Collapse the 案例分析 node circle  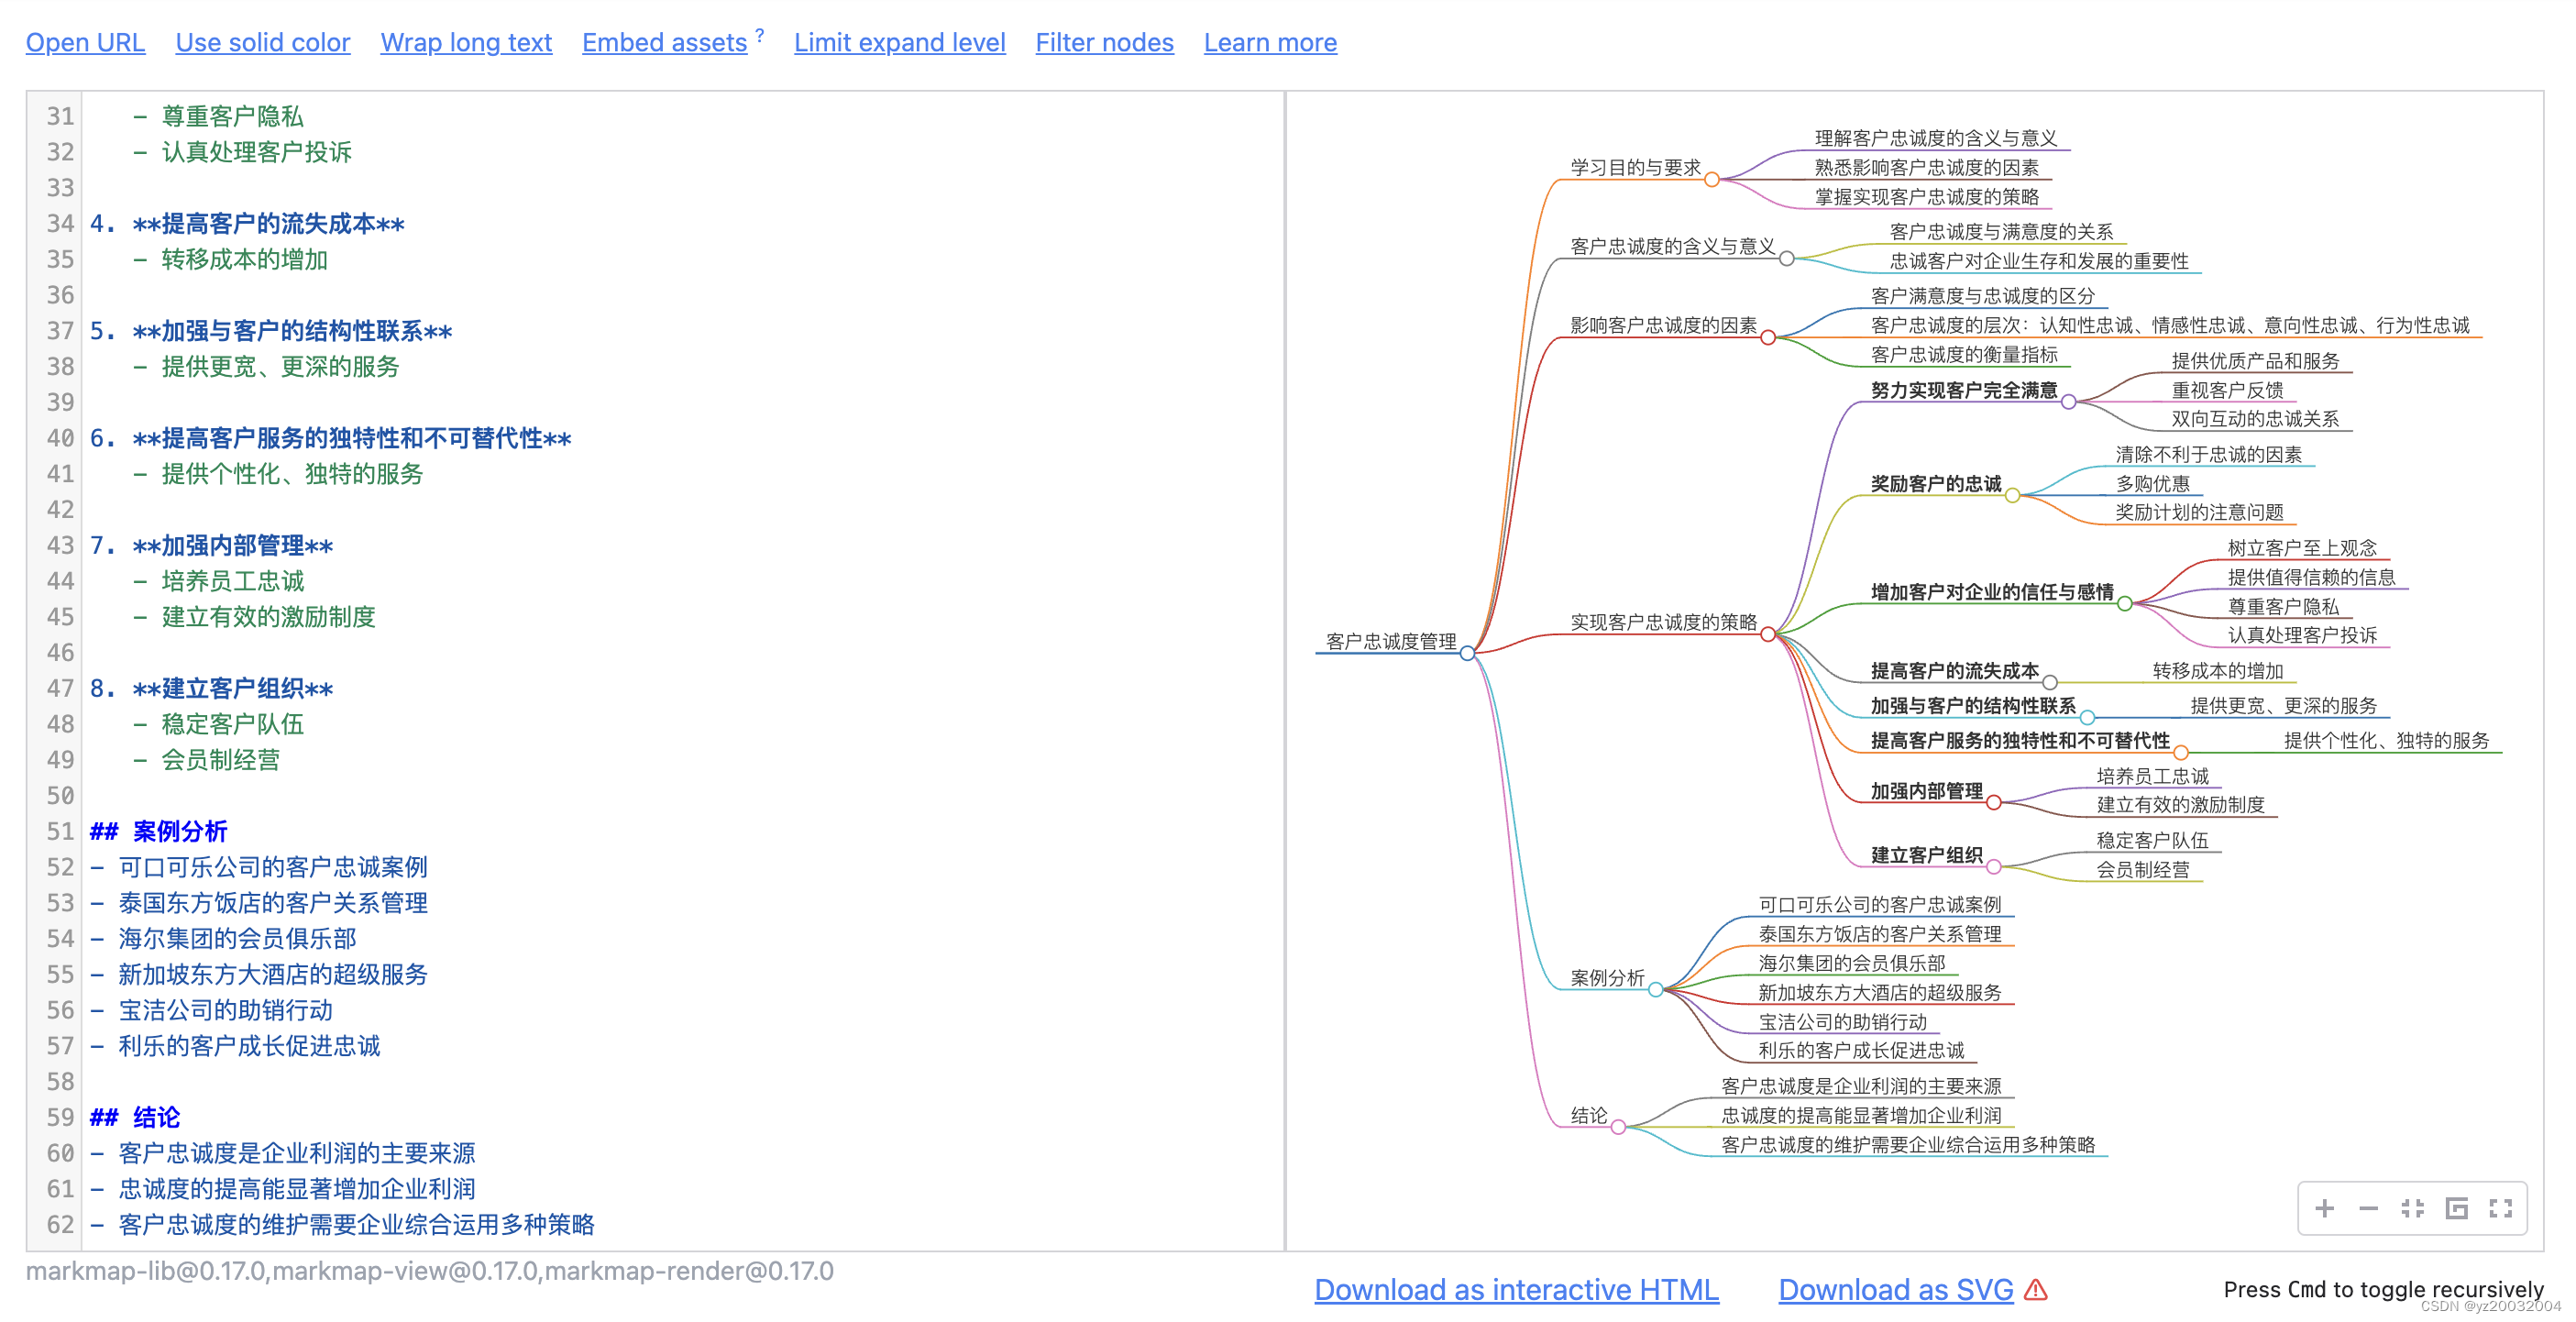point(1655,989)
